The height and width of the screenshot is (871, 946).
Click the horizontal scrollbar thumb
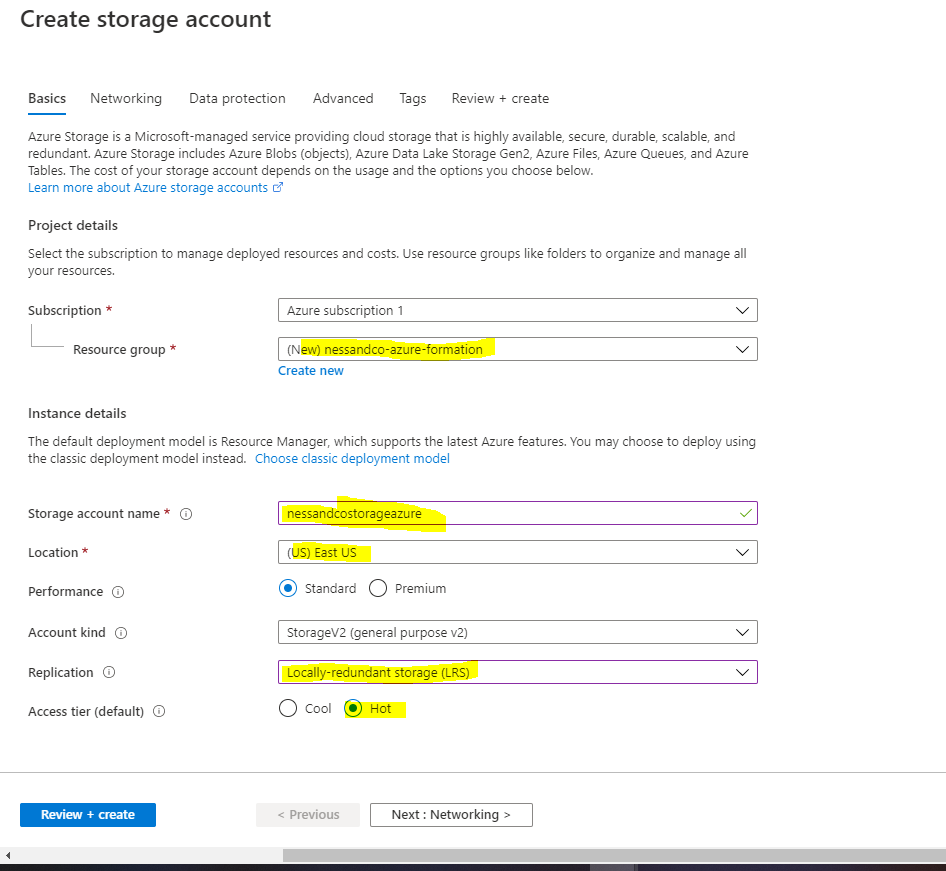[614, 855]
